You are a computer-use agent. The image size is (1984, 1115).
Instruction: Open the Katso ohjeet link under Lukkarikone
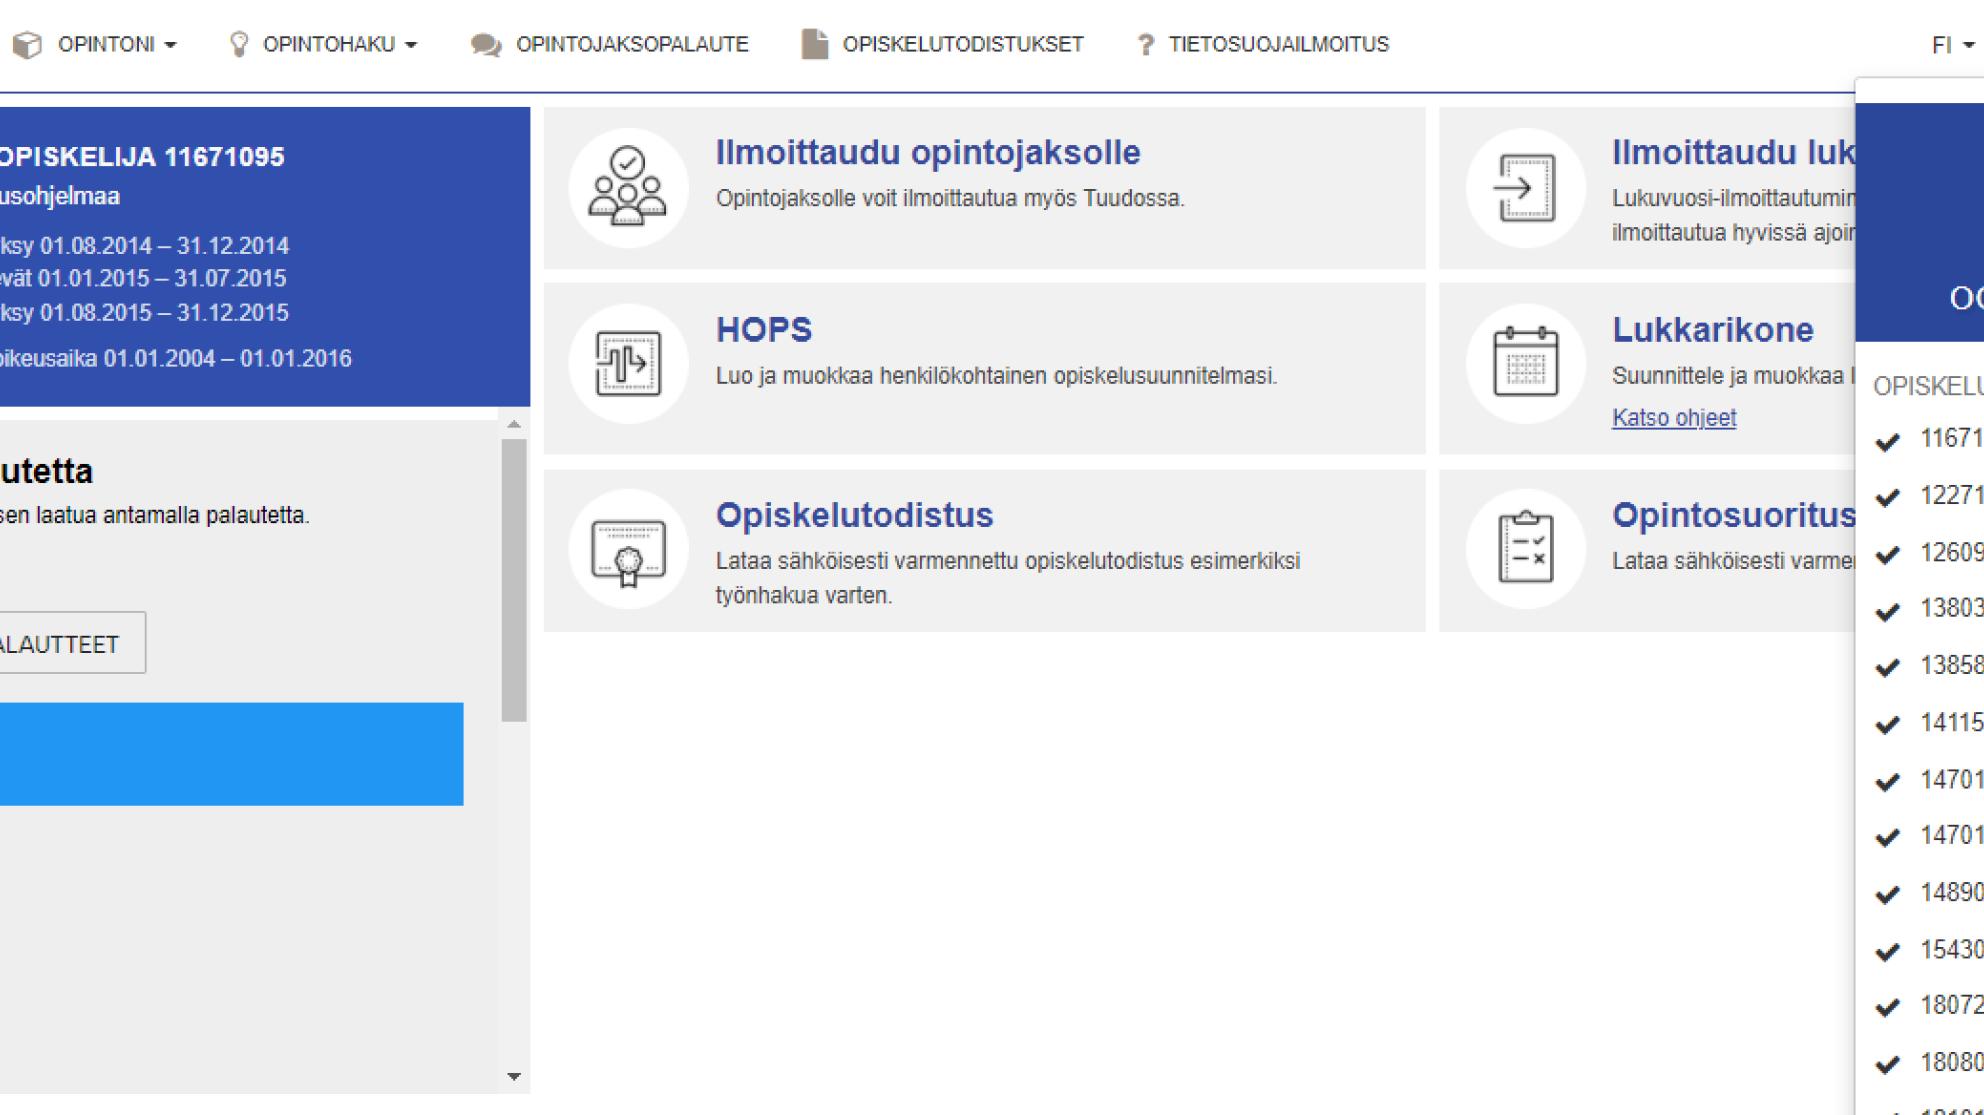(x=1675, y=417)
